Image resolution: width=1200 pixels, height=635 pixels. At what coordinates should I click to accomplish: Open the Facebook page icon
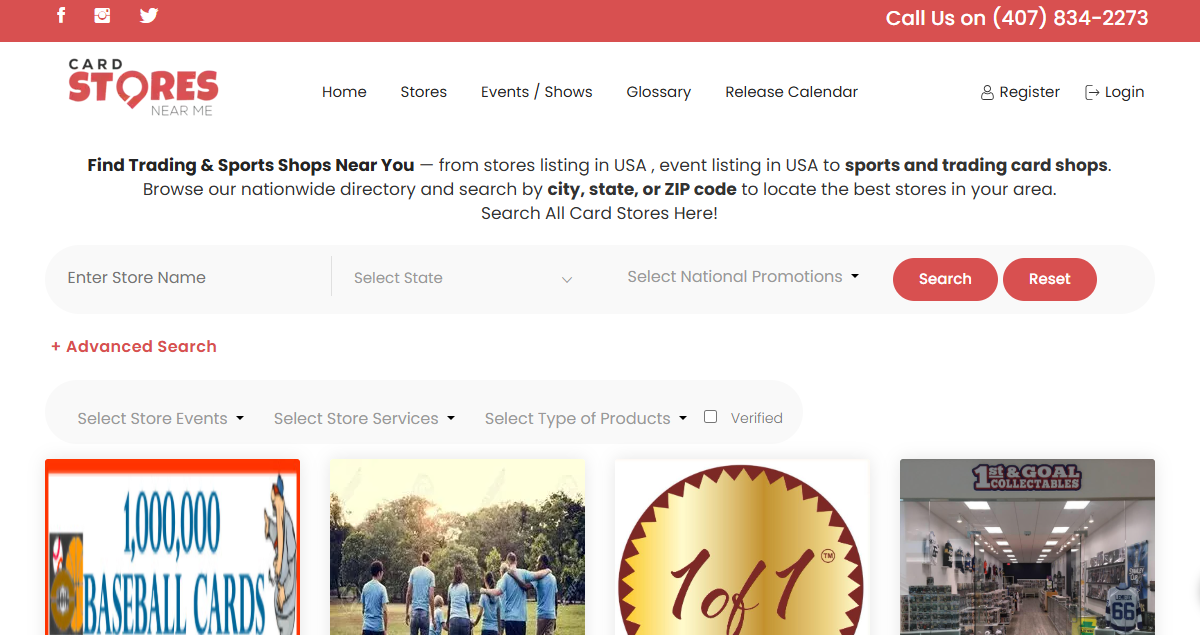pyautogui.click(x=61, y=15)
